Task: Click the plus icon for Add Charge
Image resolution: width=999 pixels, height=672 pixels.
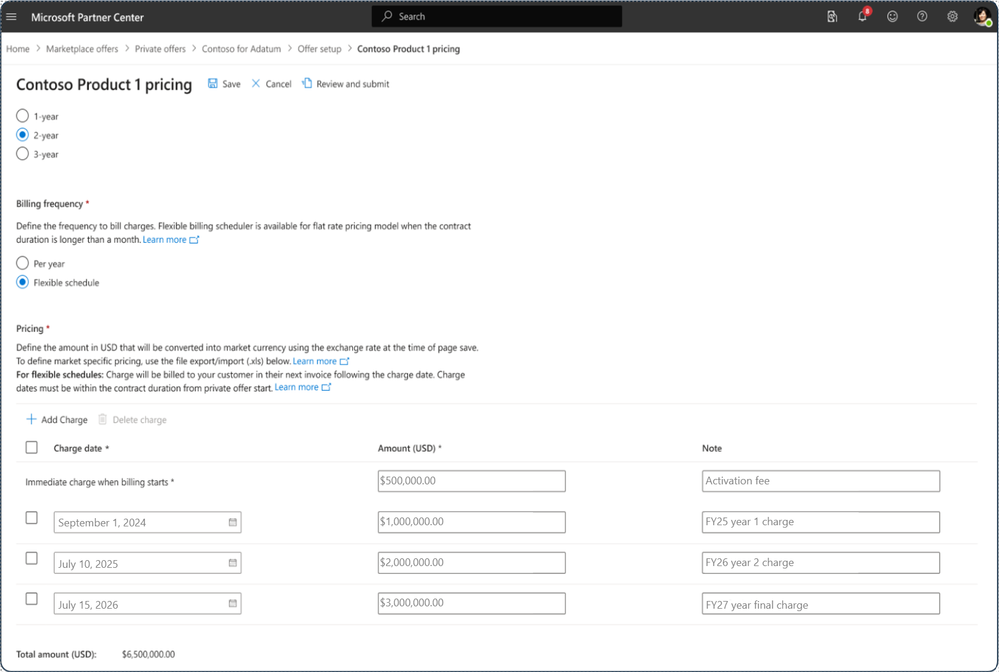Action: pos(31,419)
